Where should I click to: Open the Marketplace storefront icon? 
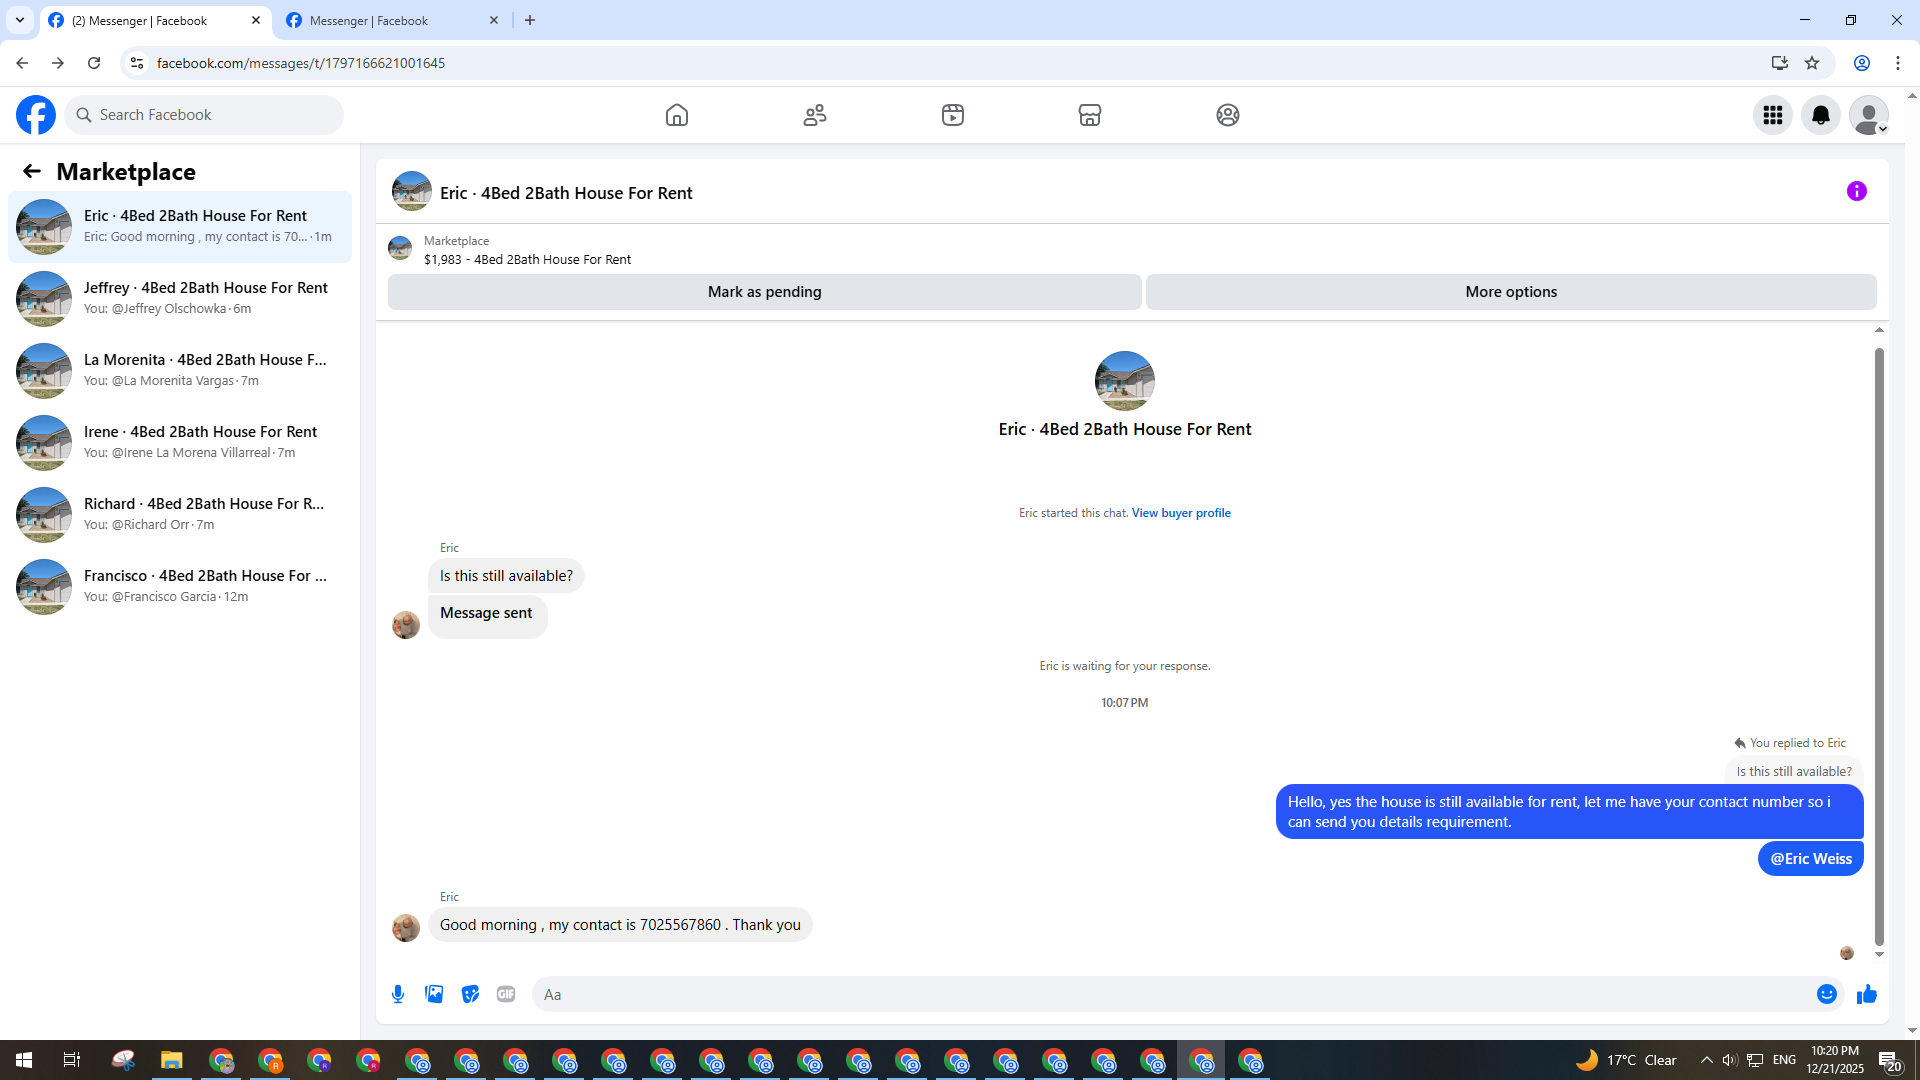(x=1090, y=115)
